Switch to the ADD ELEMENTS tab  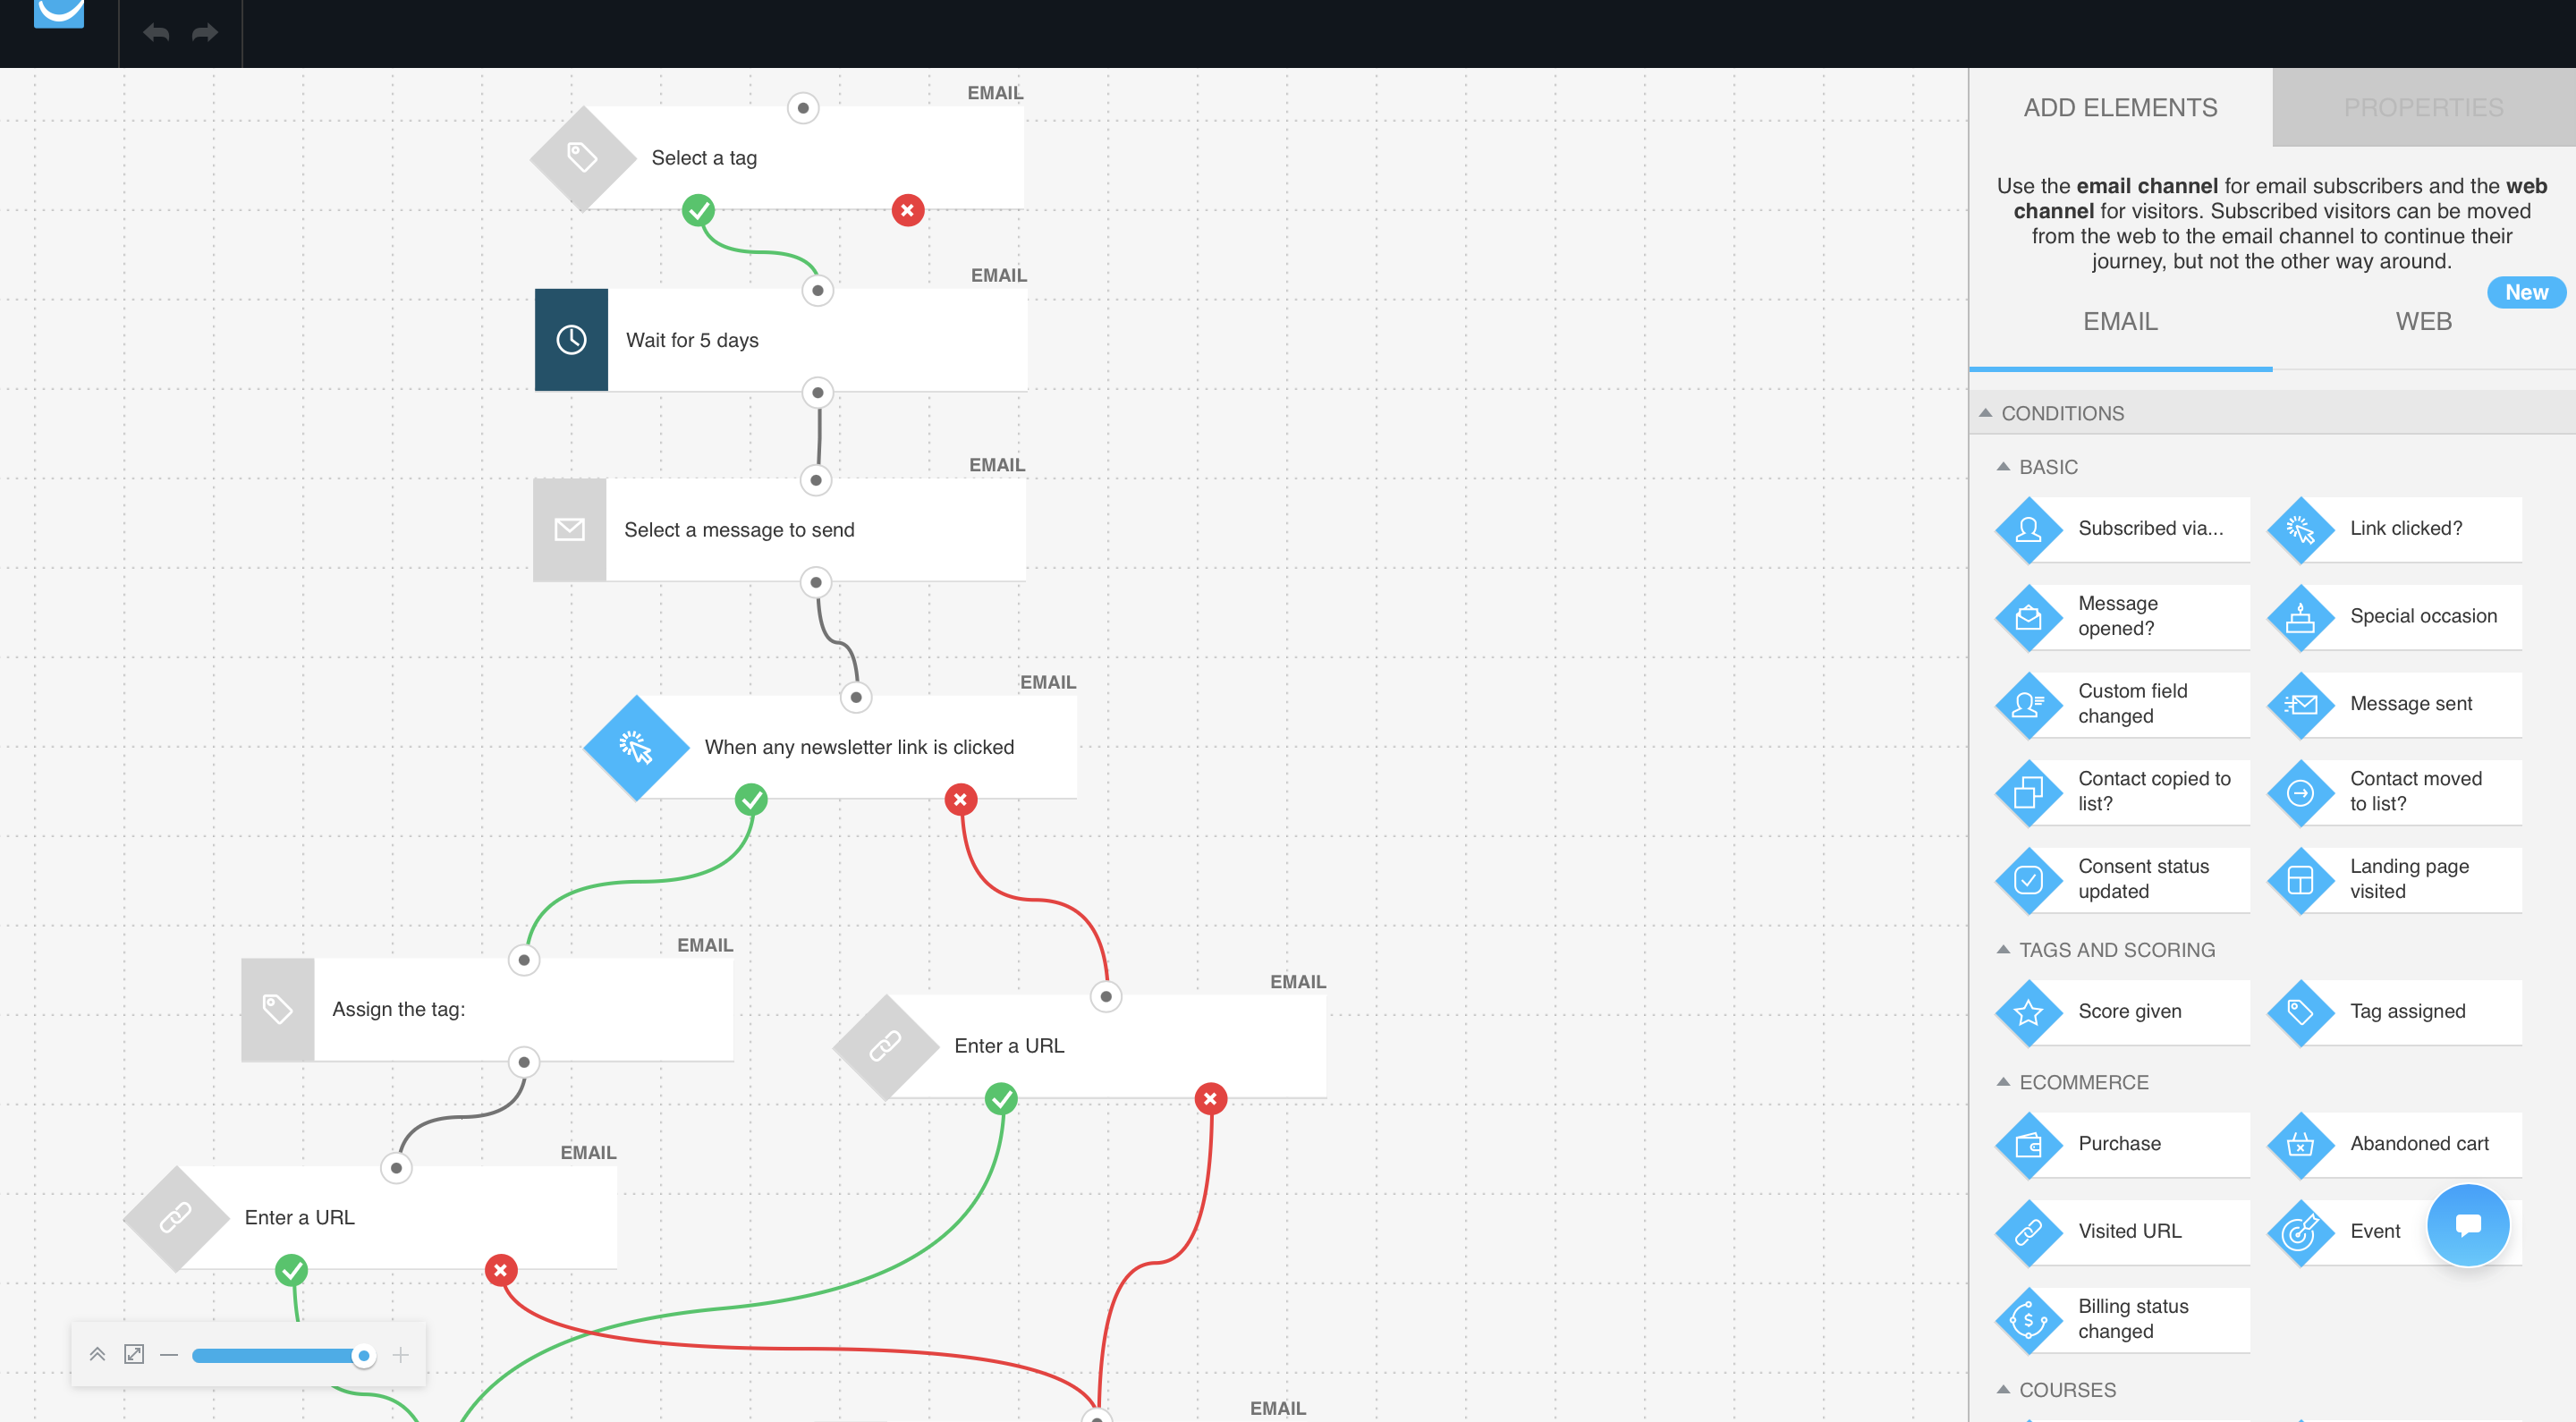(x=2120, y=107)
